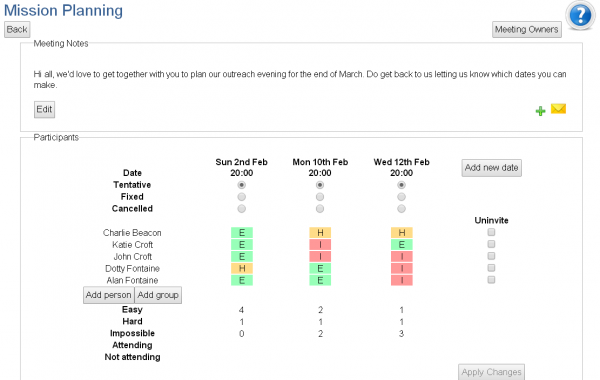600x380 pixels.
Task: Select Tentative for Mon 10th Feb
Action: 320,185
